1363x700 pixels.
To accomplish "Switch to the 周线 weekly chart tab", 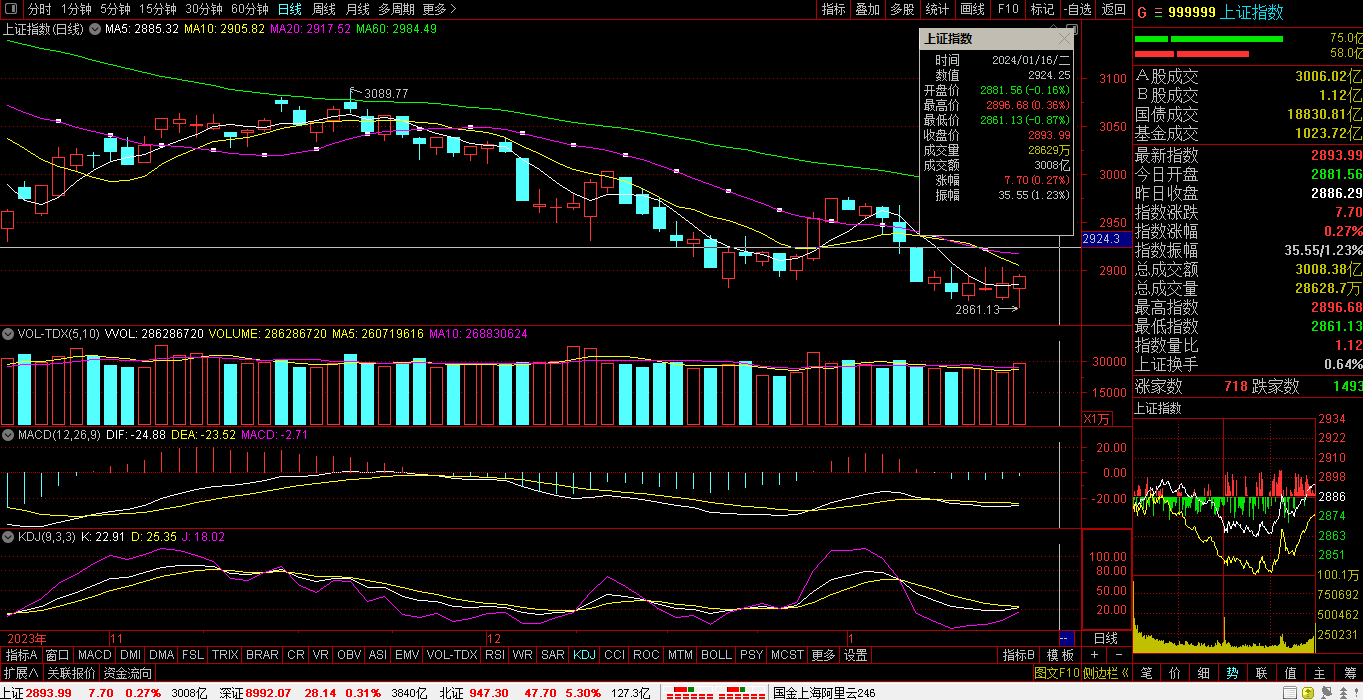I will 323,9.
